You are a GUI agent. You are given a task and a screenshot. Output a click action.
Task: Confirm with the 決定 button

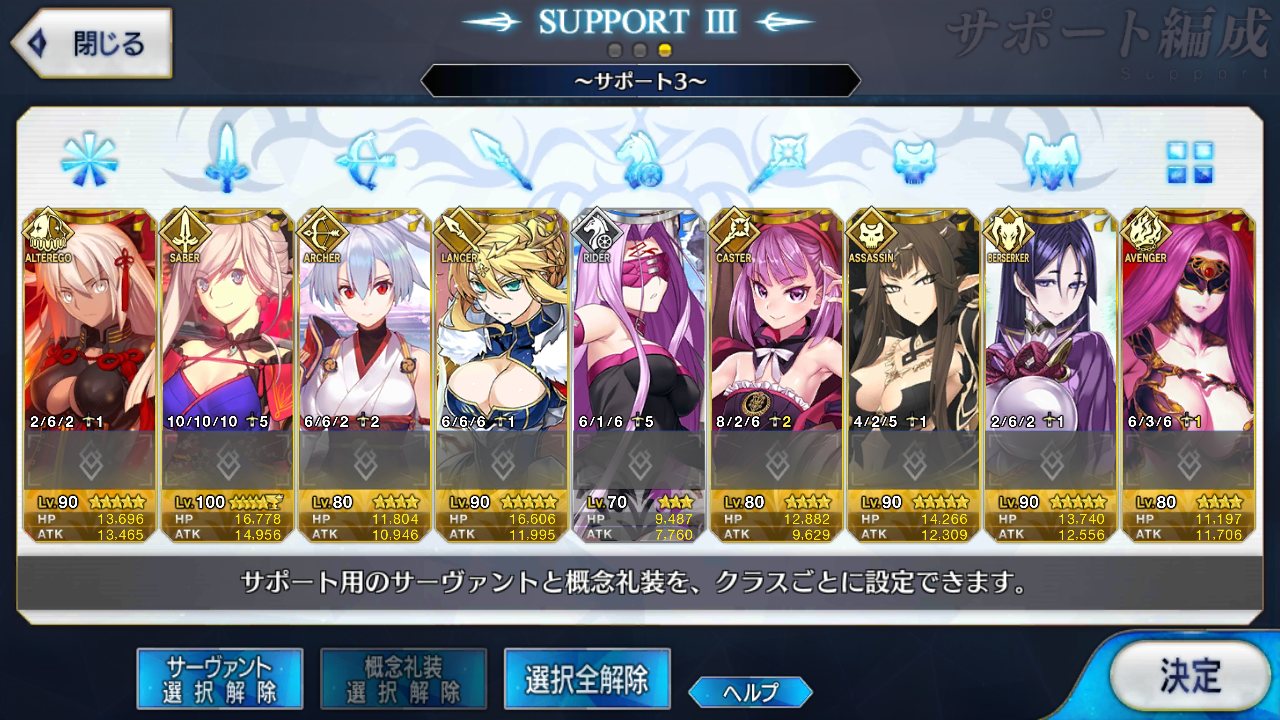pos(1189,676)
